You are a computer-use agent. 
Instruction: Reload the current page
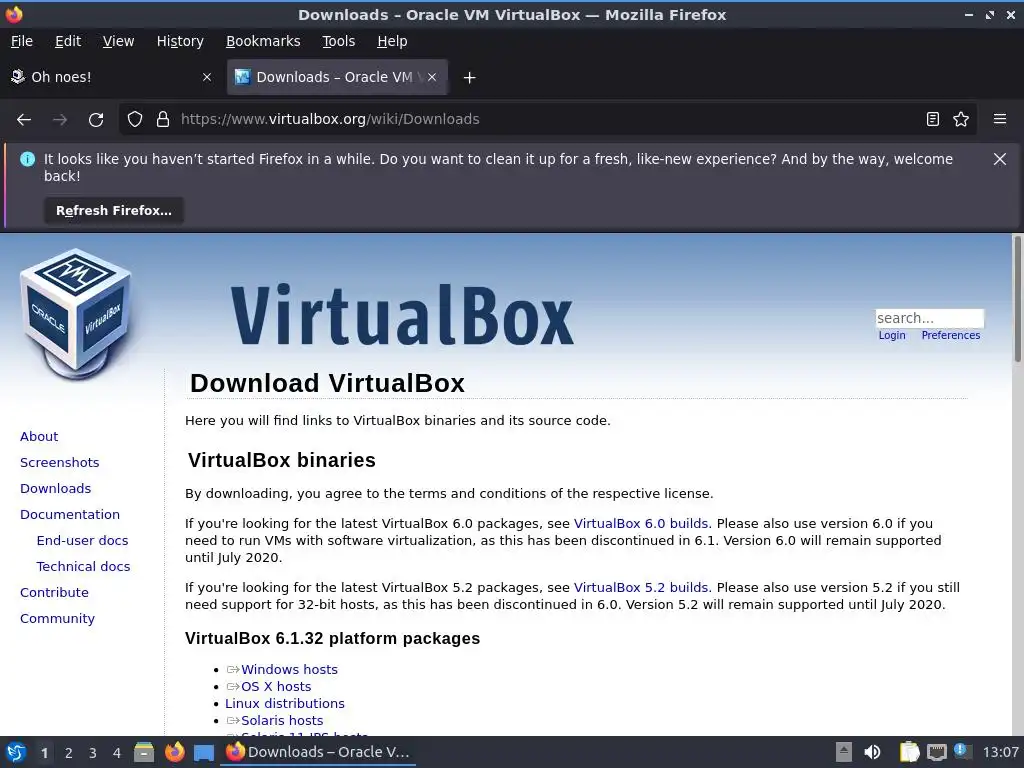point(96,120)
